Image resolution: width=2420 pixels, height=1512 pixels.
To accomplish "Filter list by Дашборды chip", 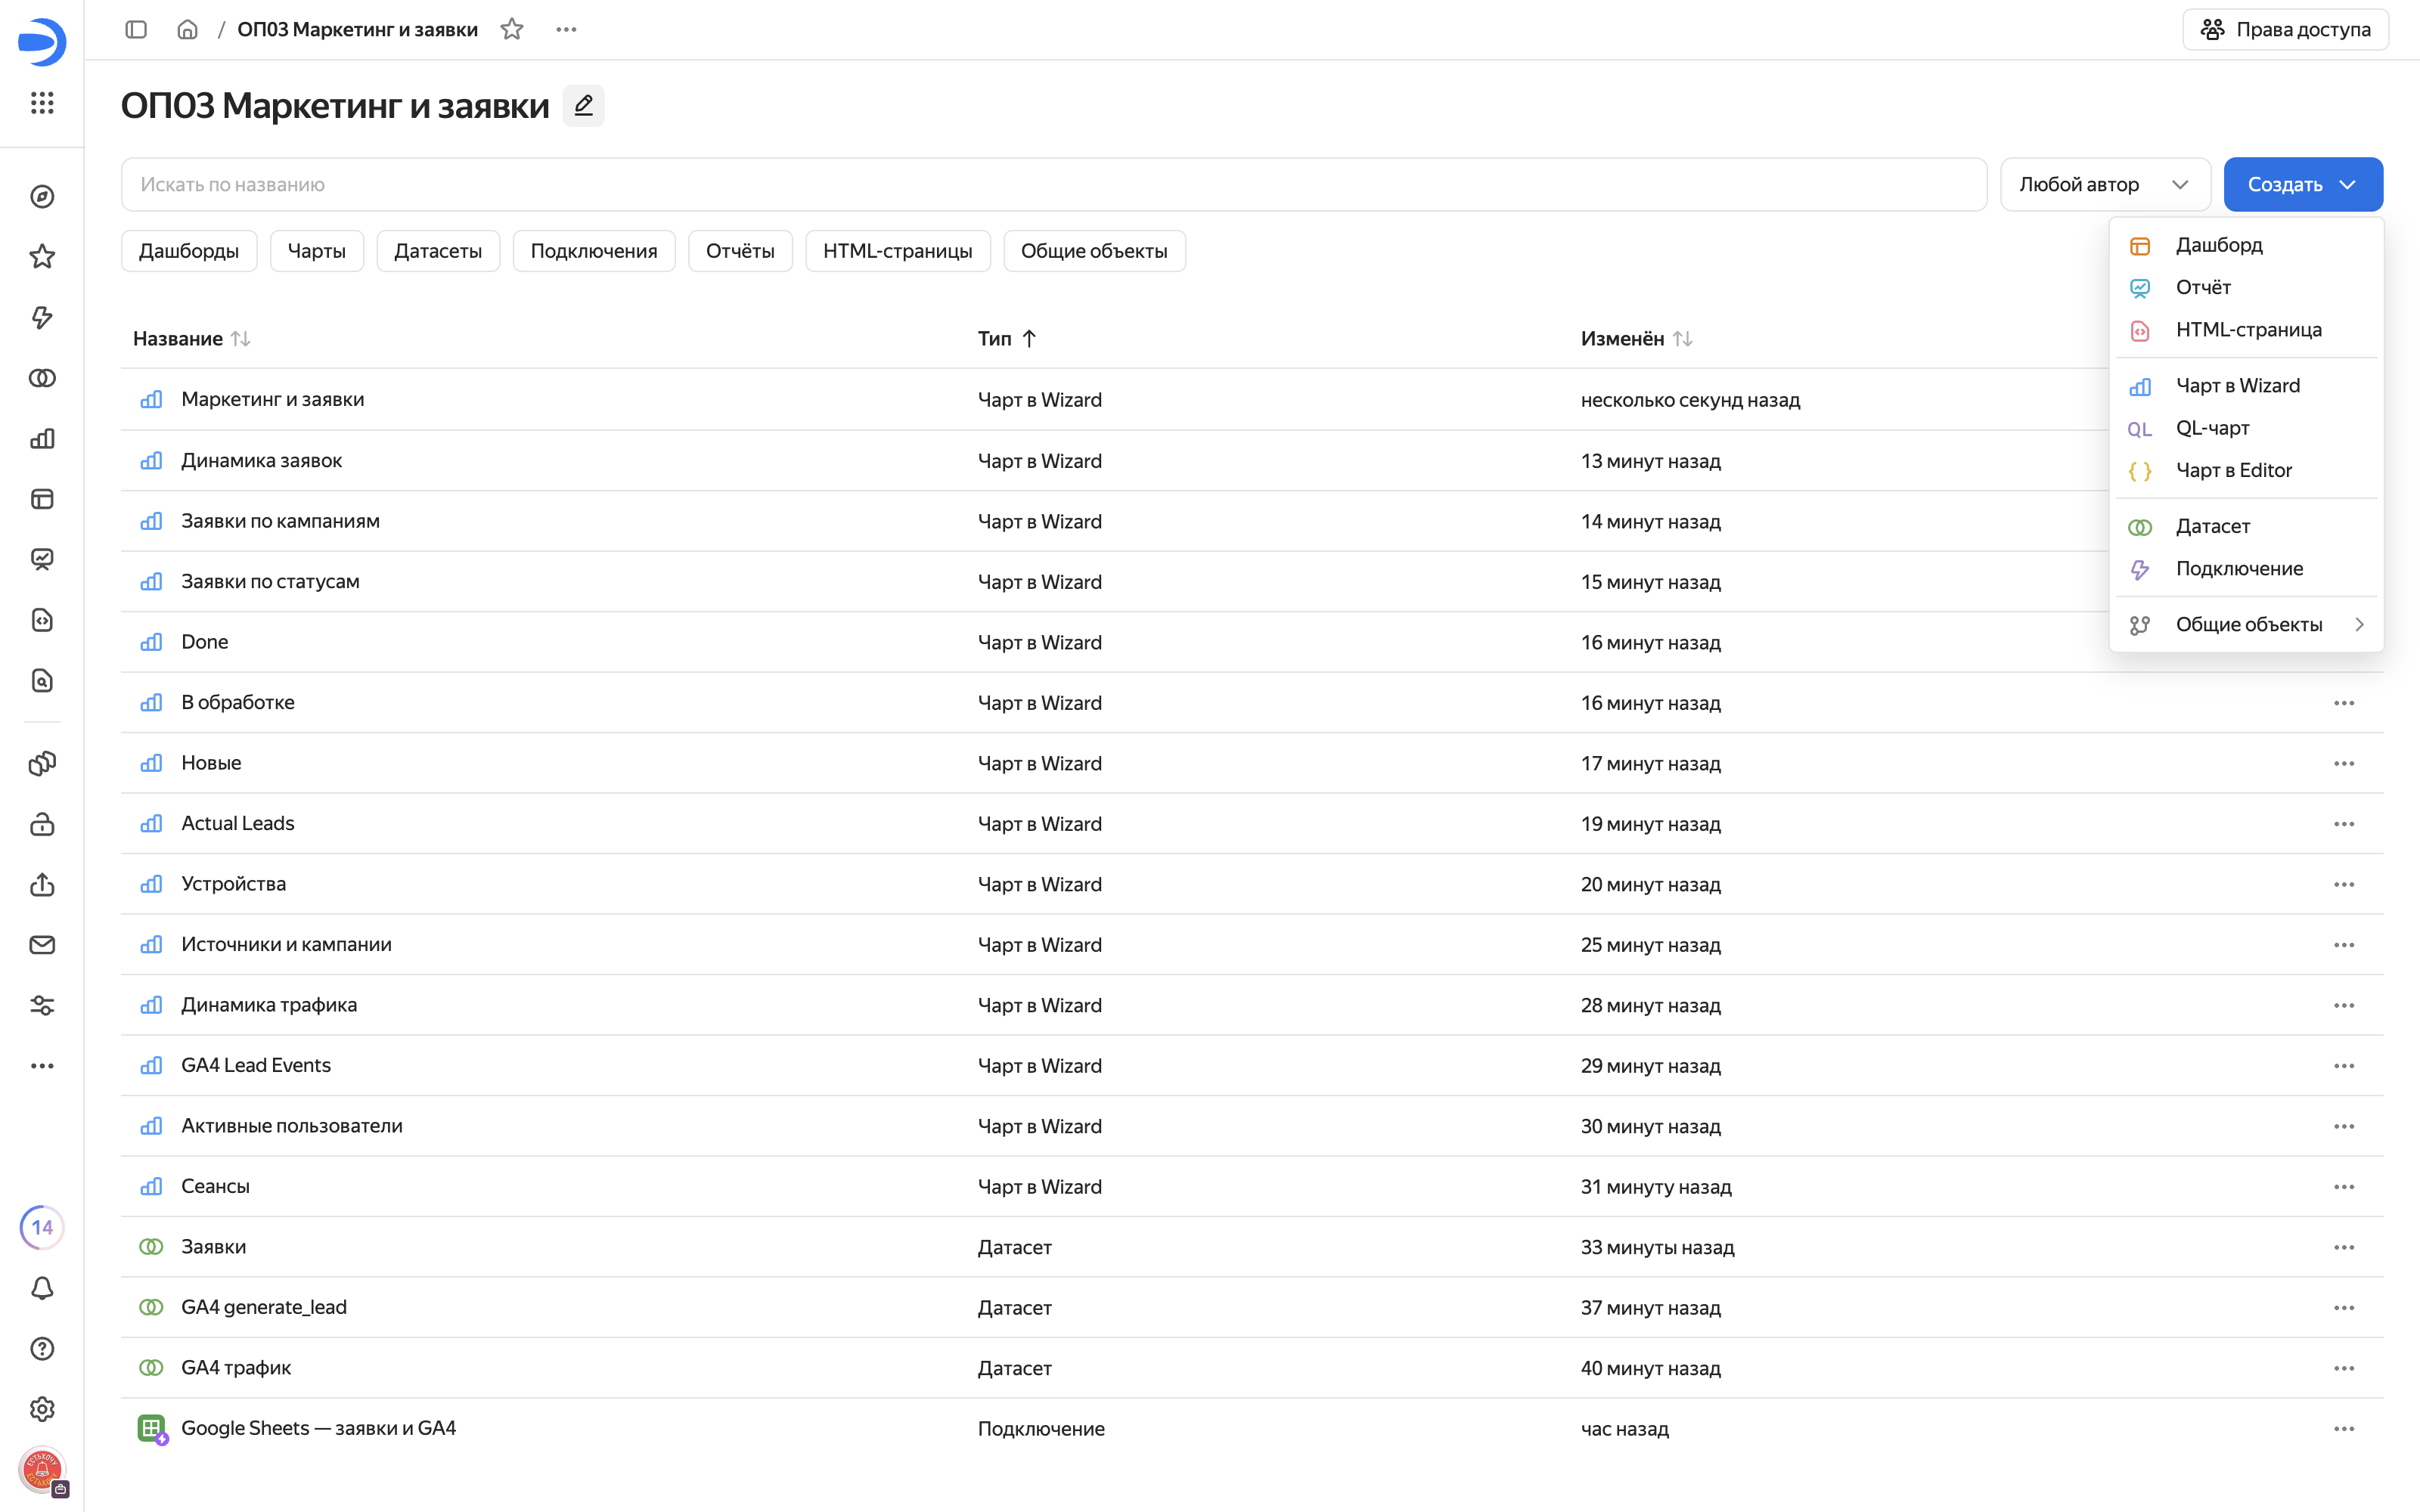I will (189, 251).
